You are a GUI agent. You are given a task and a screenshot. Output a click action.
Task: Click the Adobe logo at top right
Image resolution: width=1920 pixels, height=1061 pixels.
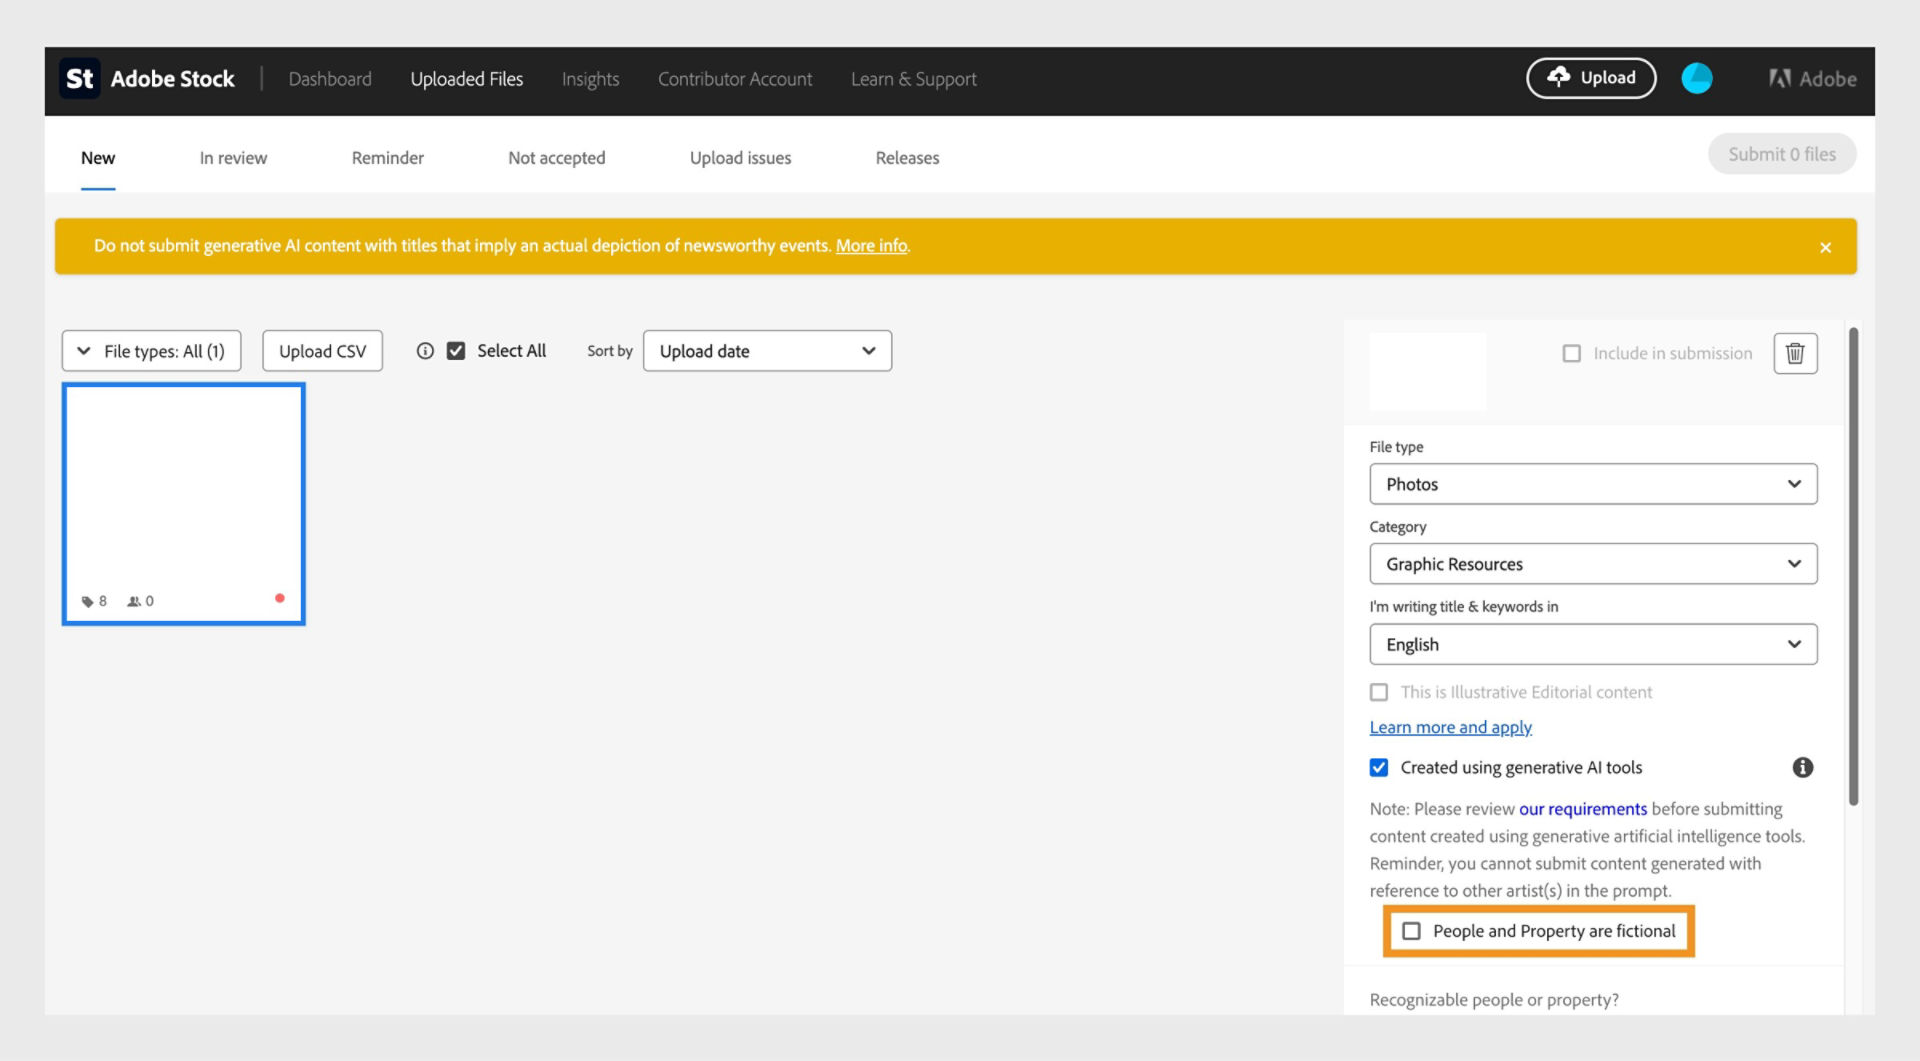pos(1812,79)
